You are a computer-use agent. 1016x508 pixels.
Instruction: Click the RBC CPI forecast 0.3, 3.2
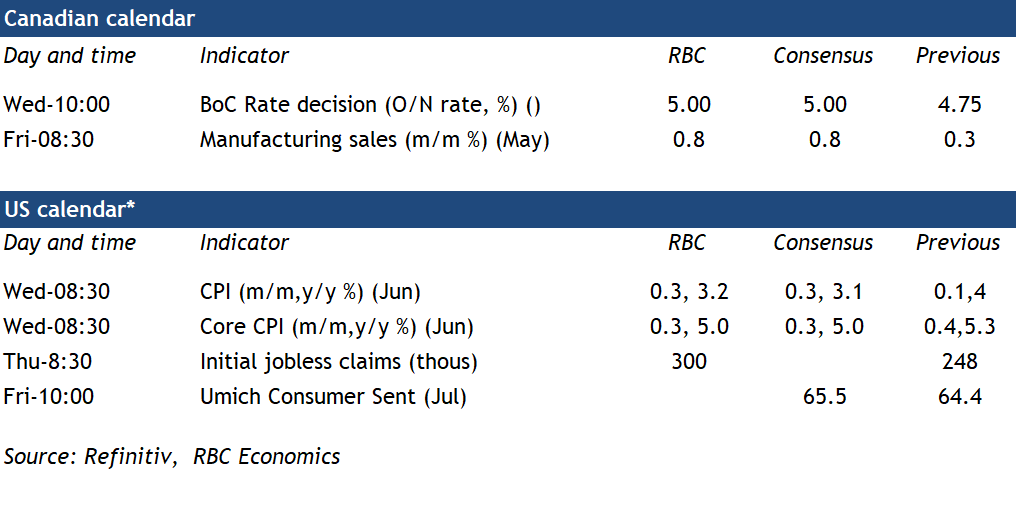coord(689,292)
